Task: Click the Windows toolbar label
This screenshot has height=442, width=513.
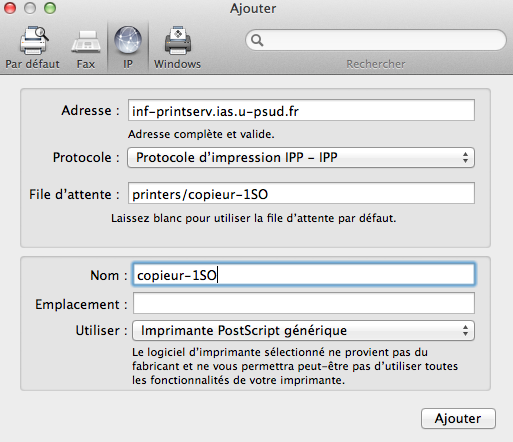Action: pyautogui.click(x=177, y=64)
